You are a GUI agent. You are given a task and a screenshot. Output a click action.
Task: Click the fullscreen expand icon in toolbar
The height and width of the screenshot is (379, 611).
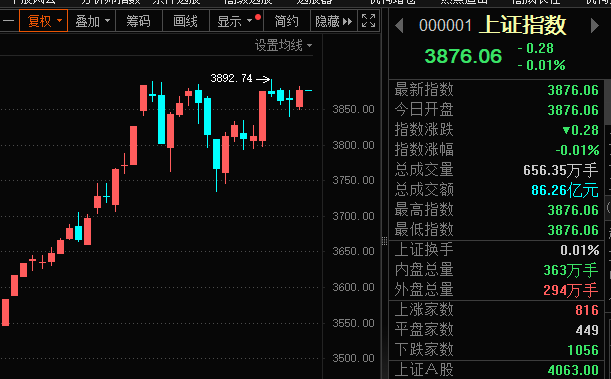click(x=368, y=21)
